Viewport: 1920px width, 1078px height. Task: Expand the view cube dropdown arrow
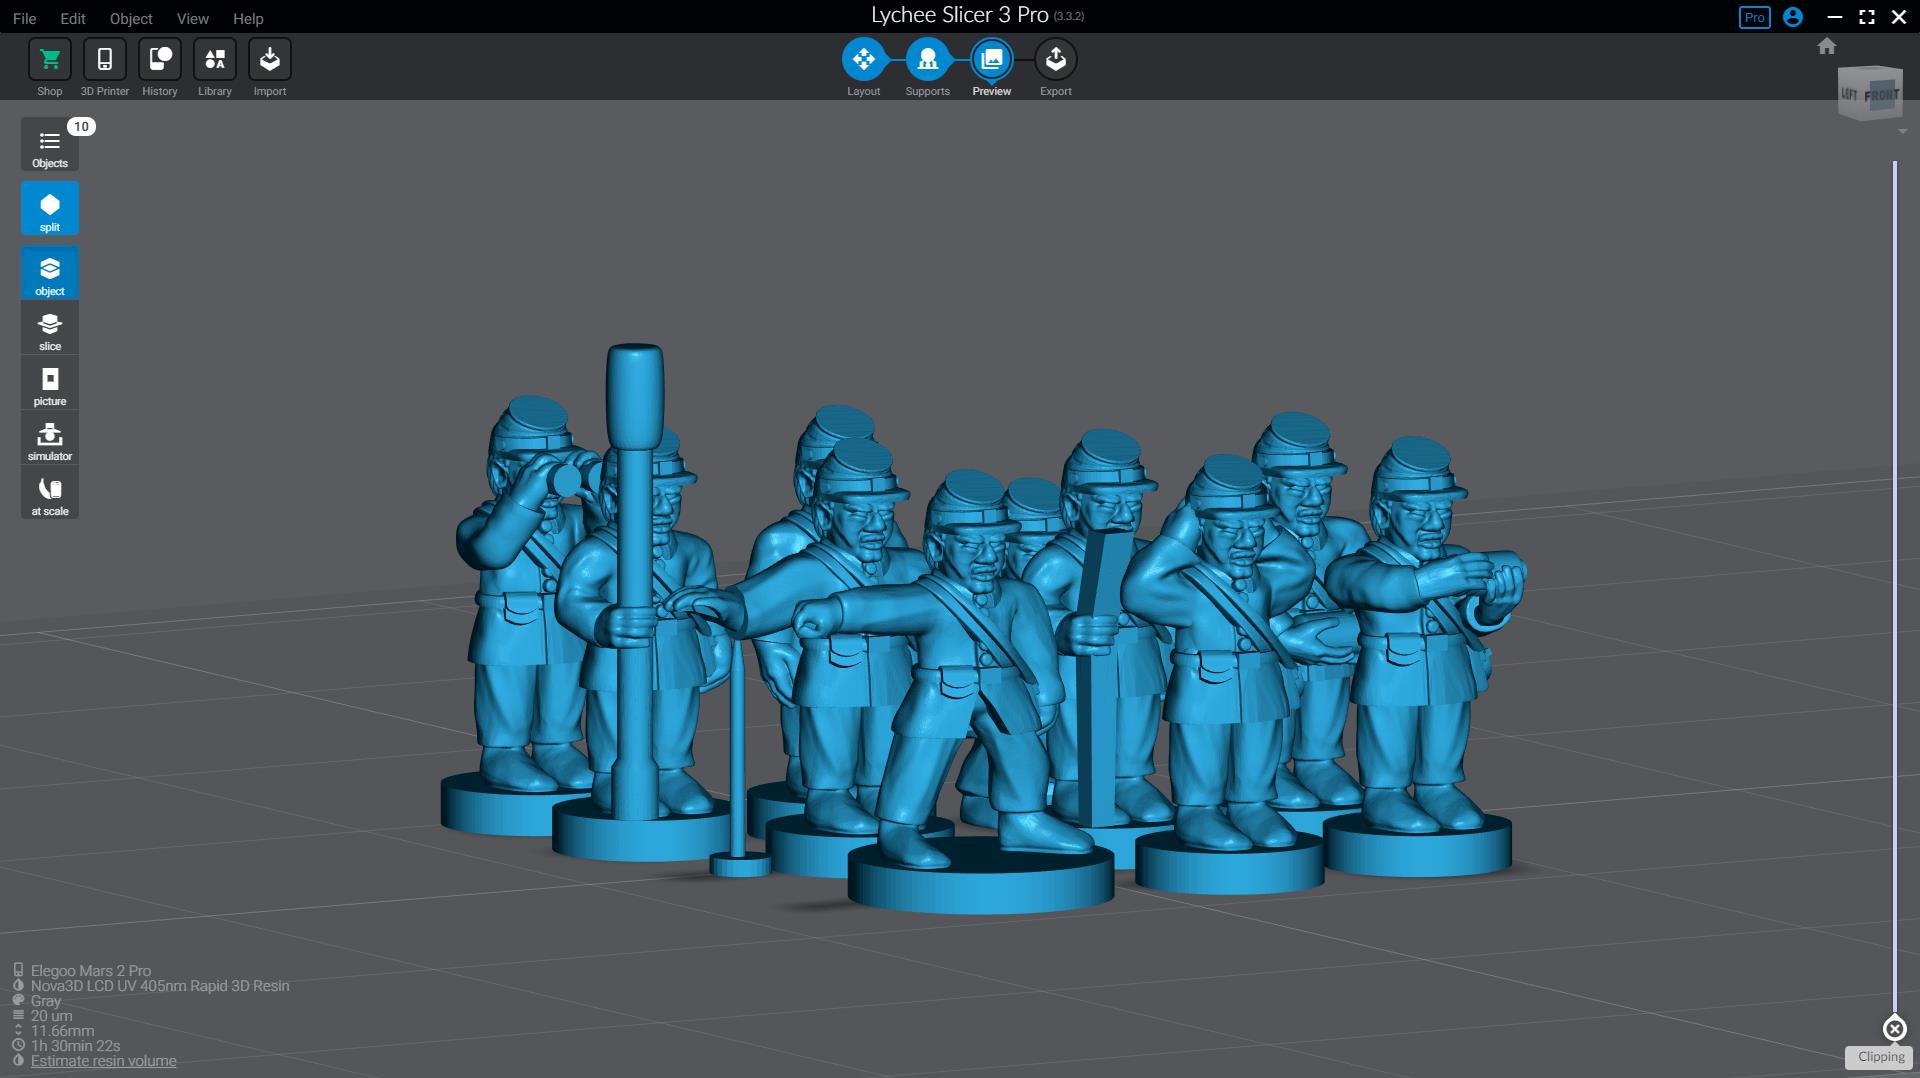tap(1902, 132)
